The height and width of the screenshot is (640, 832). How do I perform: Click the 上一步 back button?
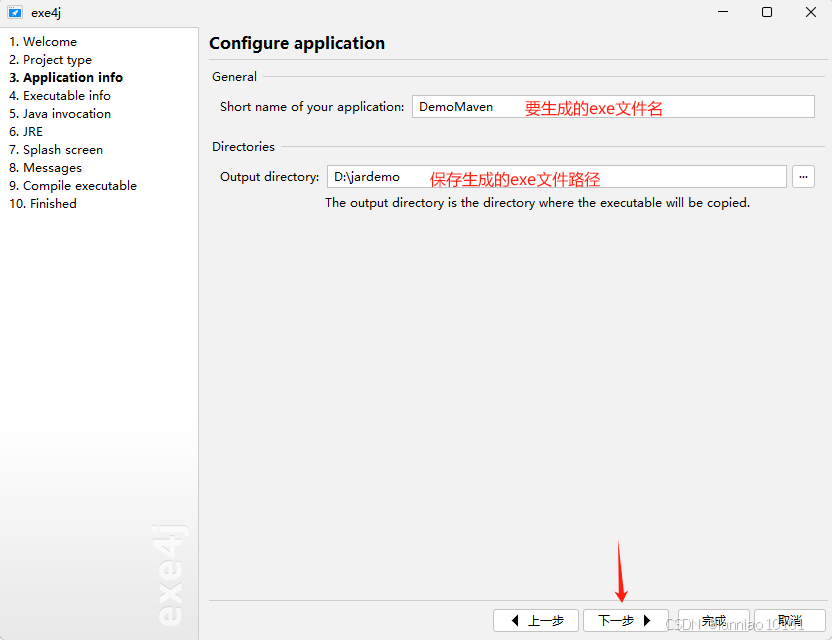click(536, 620)
